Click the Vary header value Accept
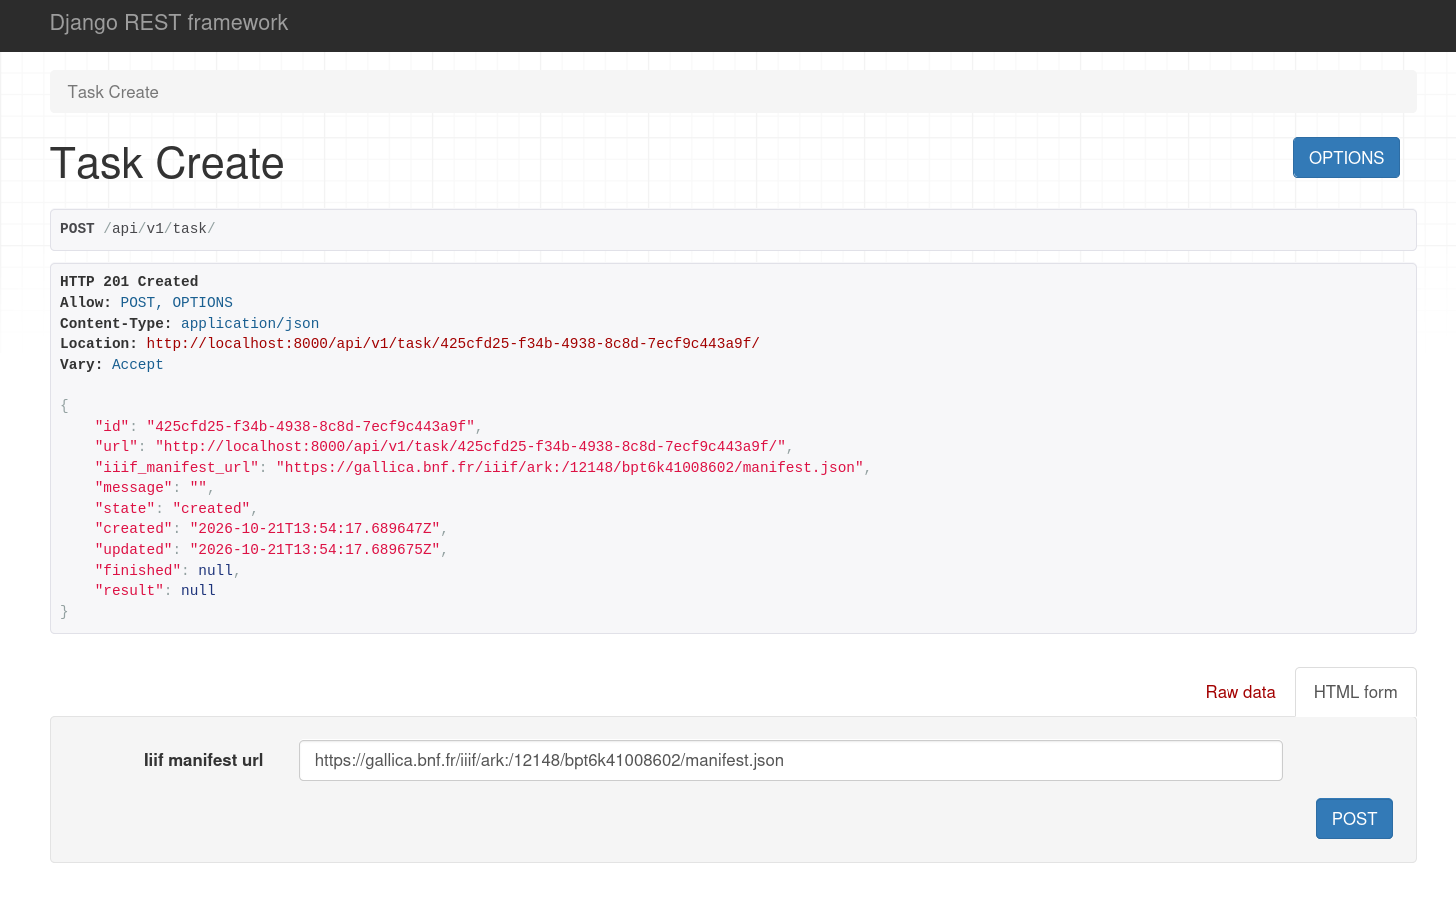 click(x=137, y=364)
